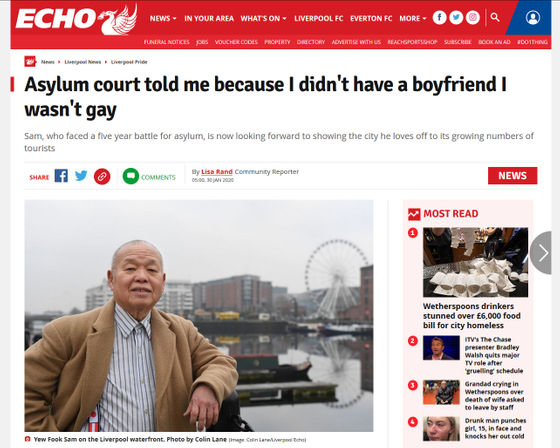Copy article link with red chain icon

point(102,176)
